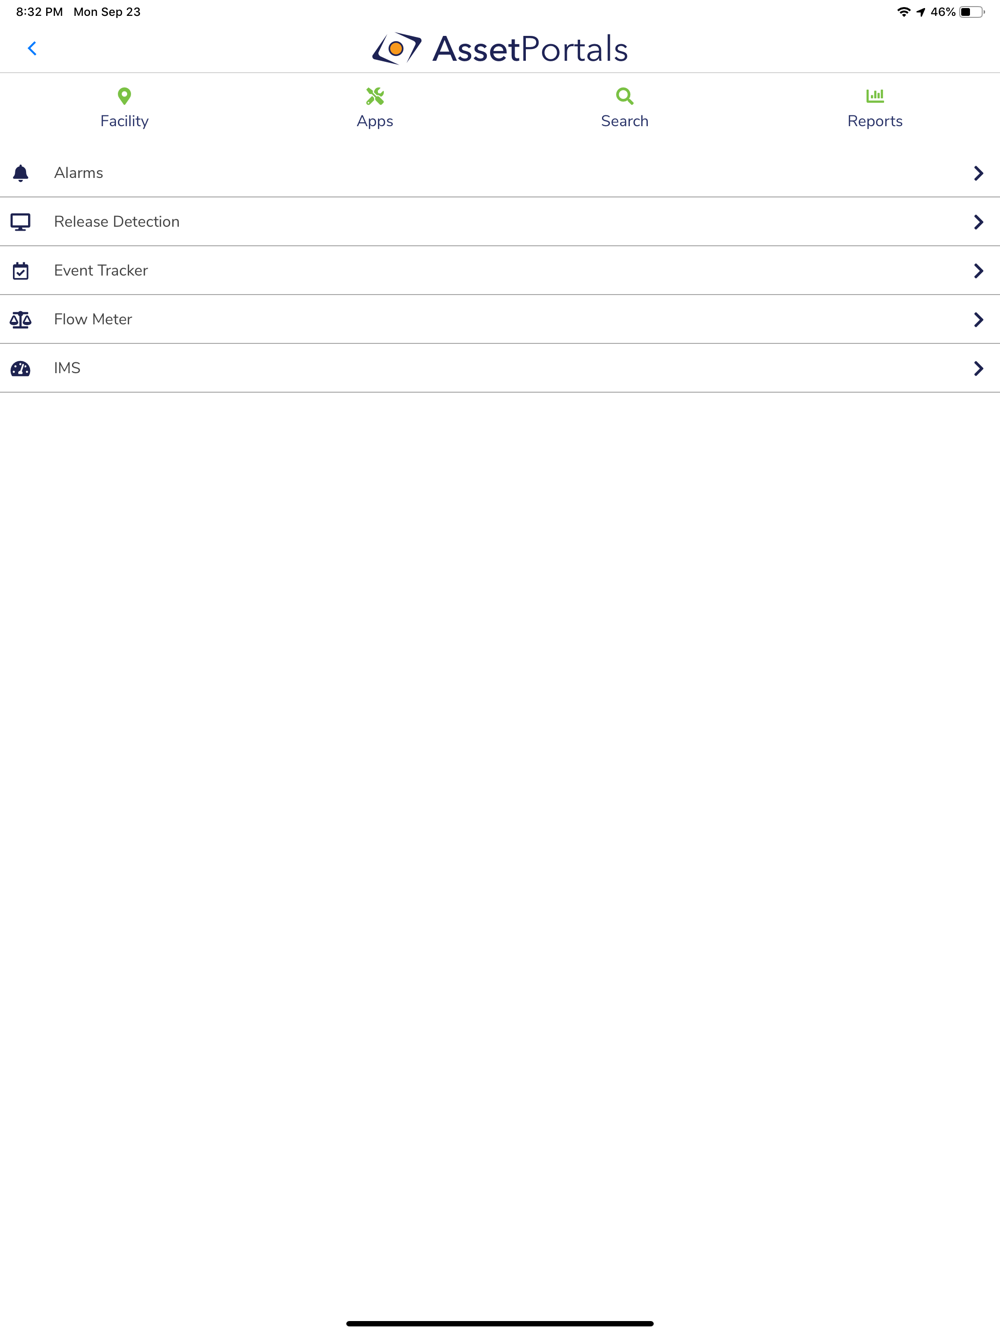Open the Flow Meter list item
The height and width of the screenshot is (1334, 1000).
point(500,320)
